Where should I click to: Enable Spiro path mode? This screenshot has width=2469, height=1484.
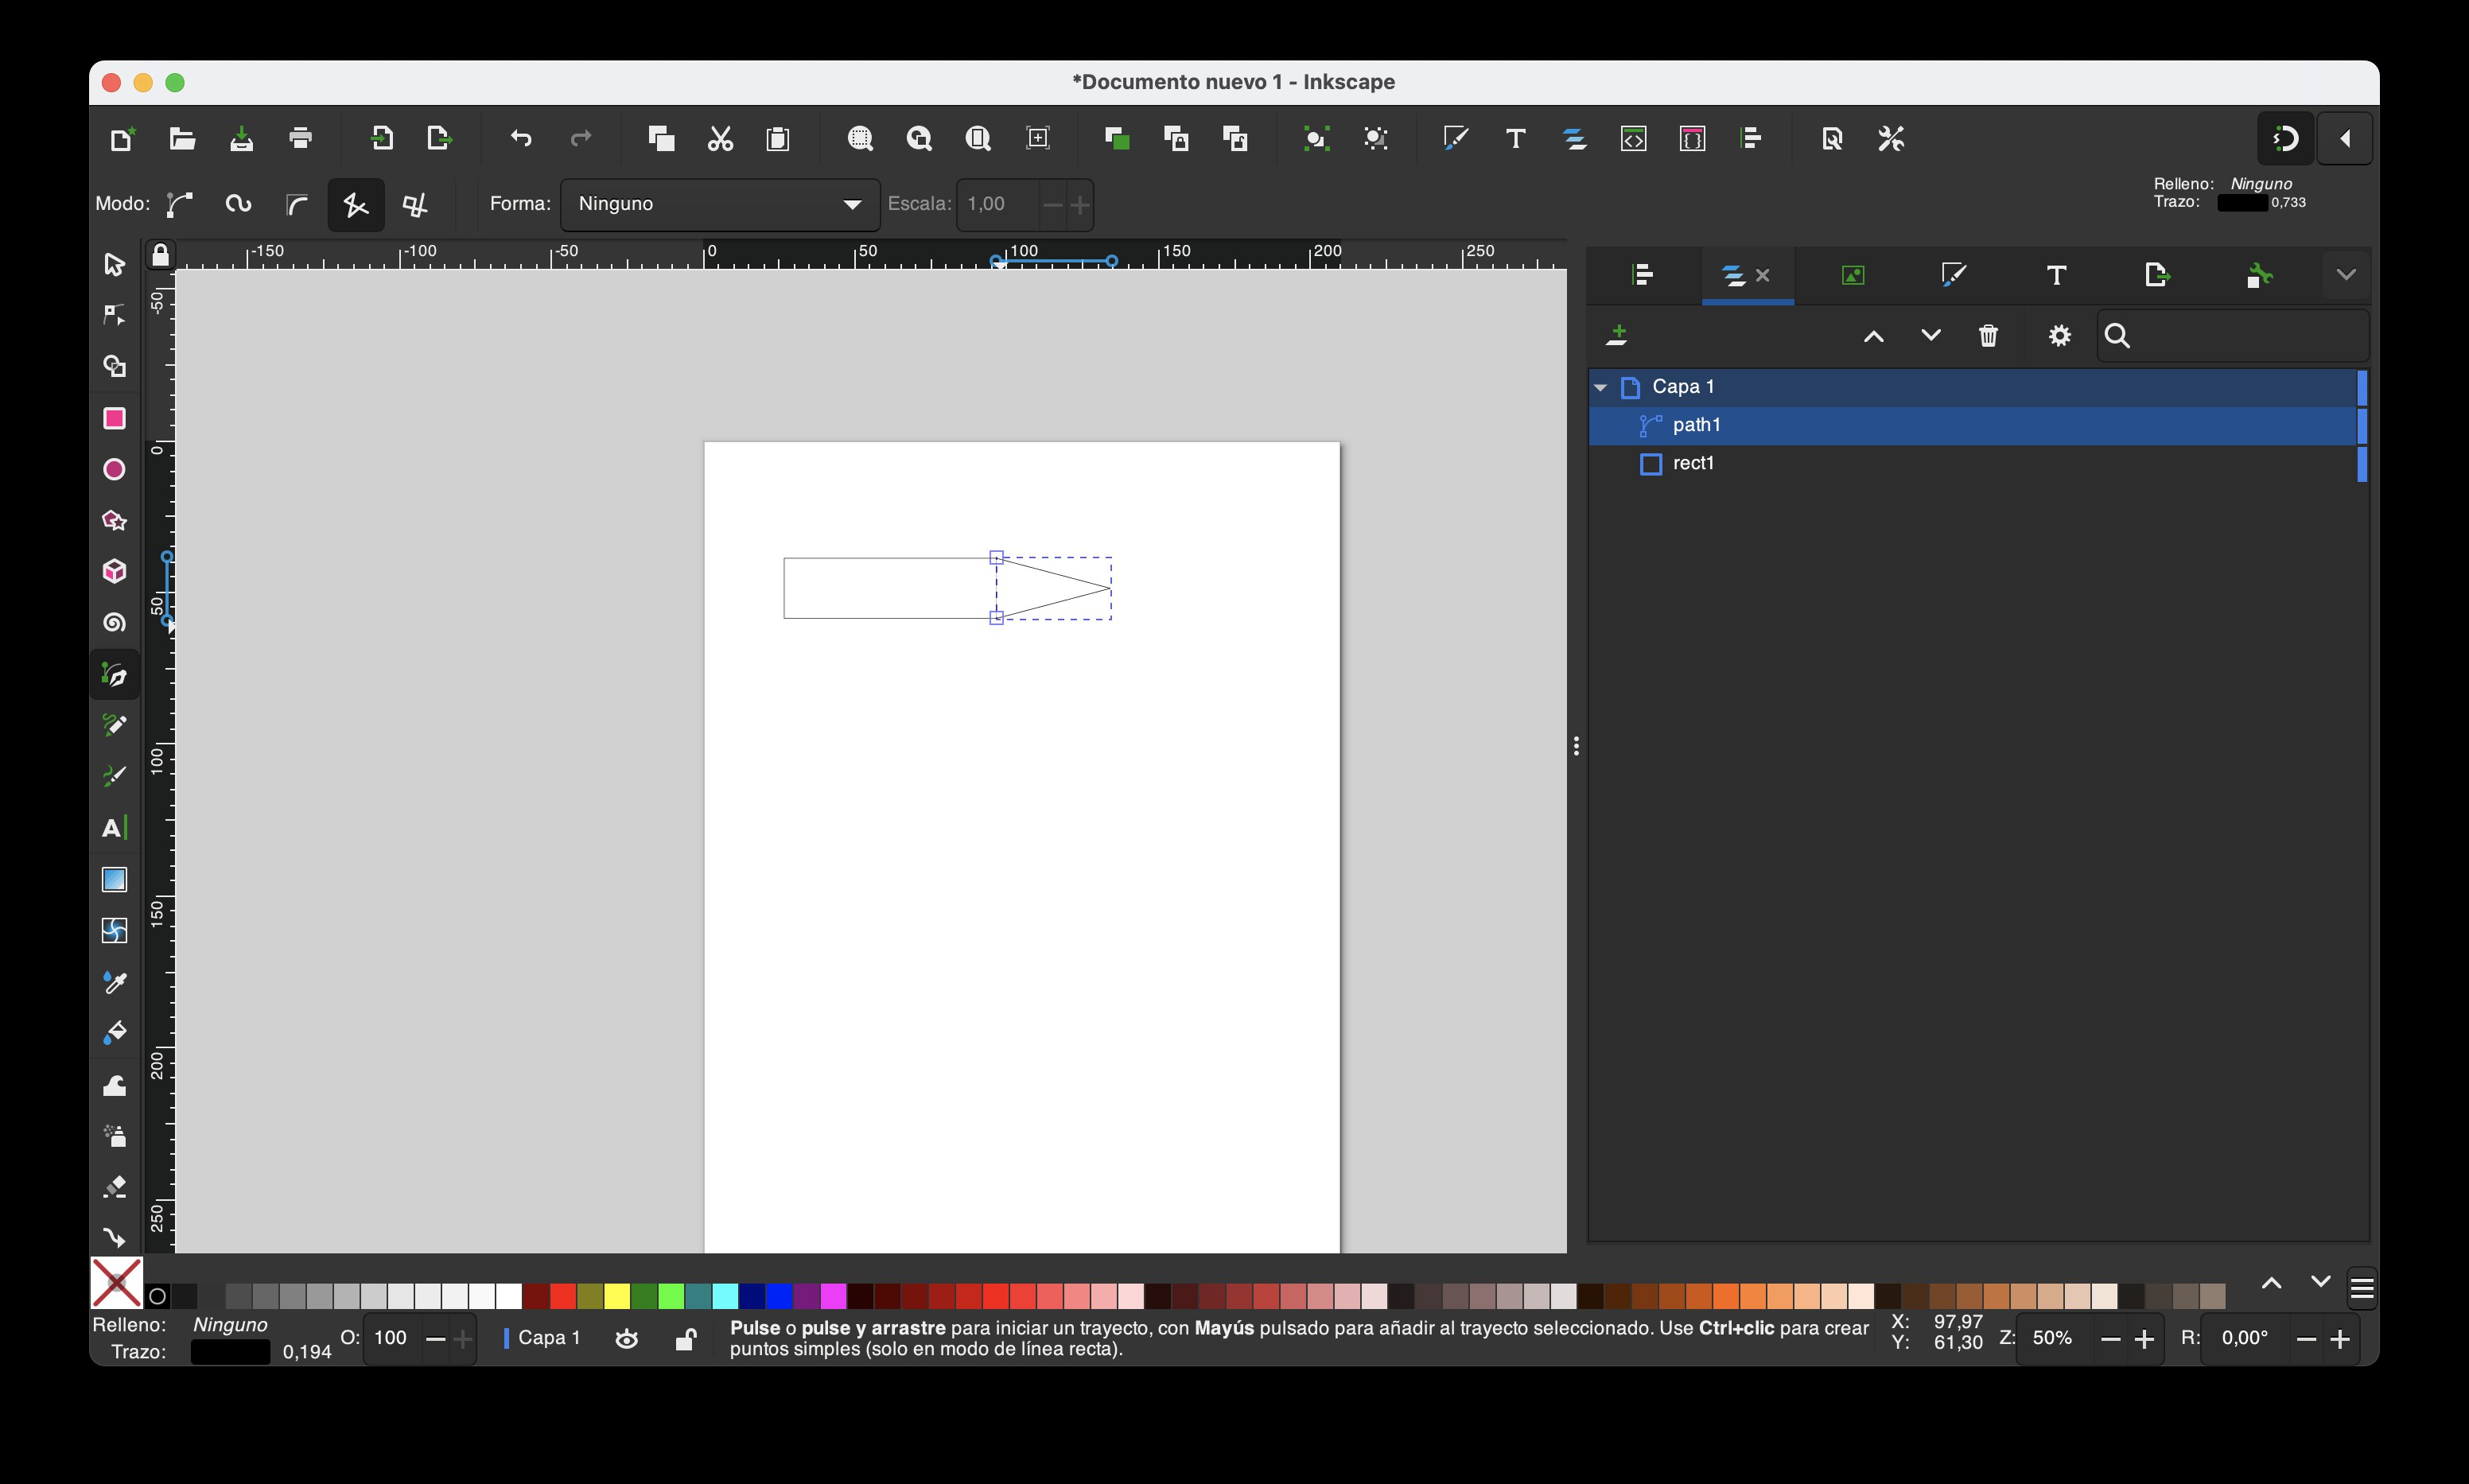point(238,204)
